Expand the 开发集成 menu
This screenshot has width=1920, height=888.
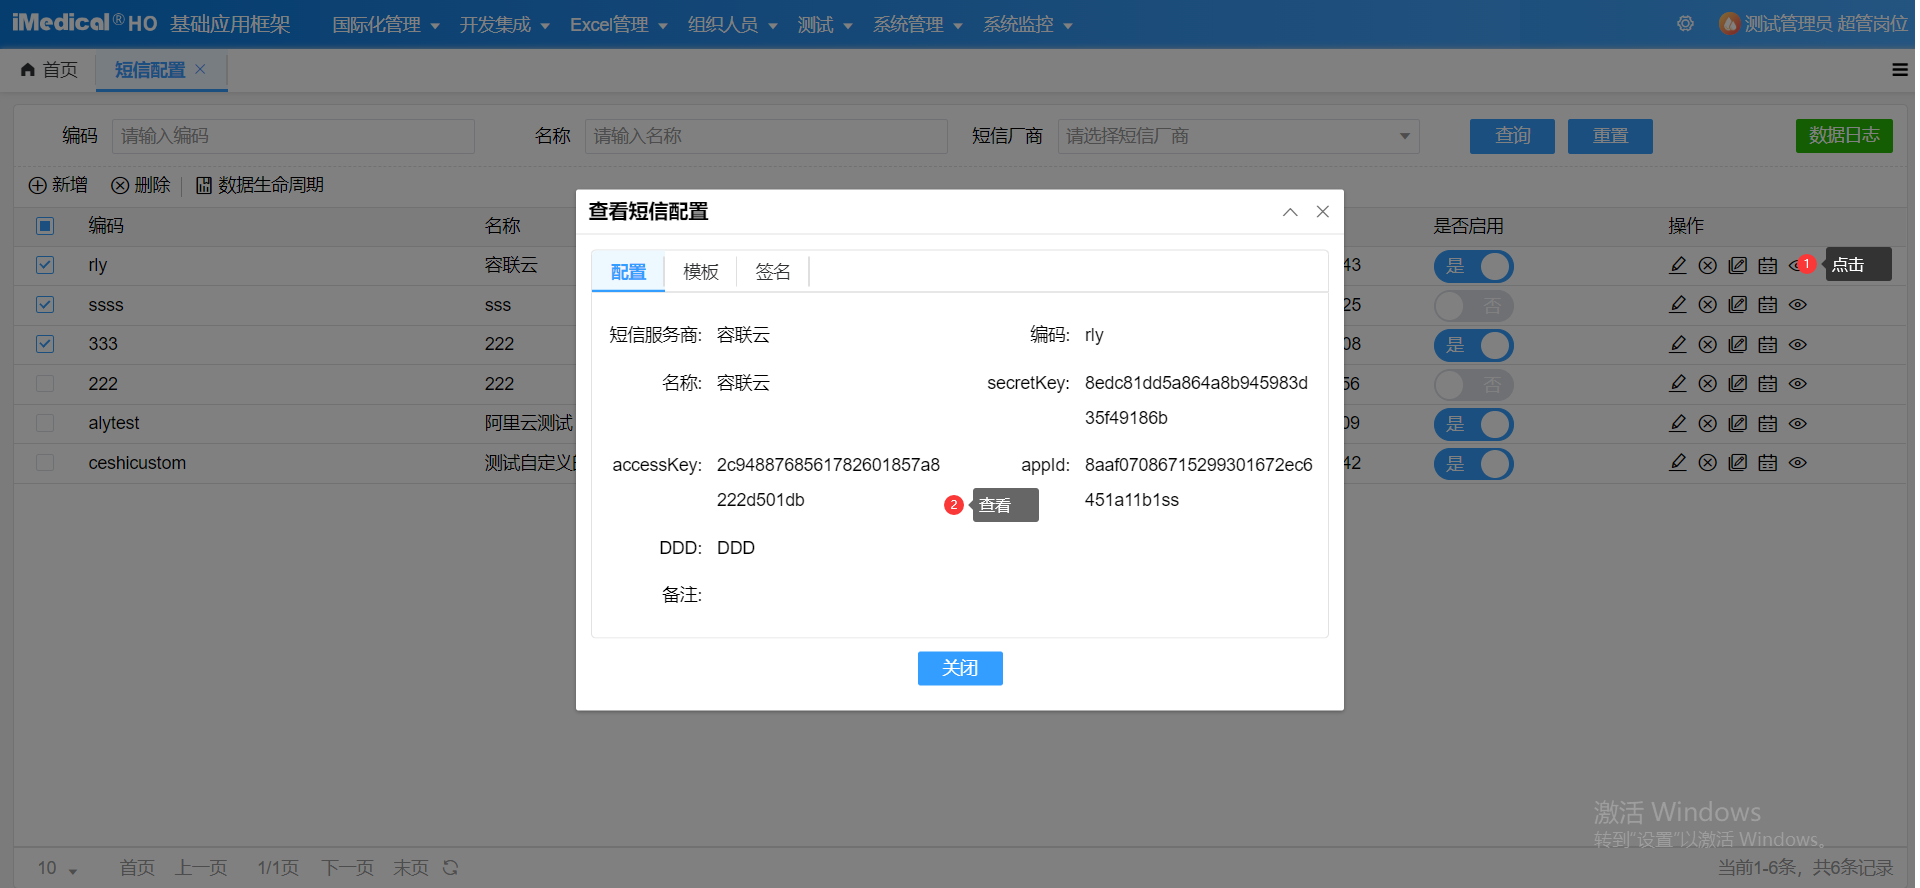coord(505,25)
